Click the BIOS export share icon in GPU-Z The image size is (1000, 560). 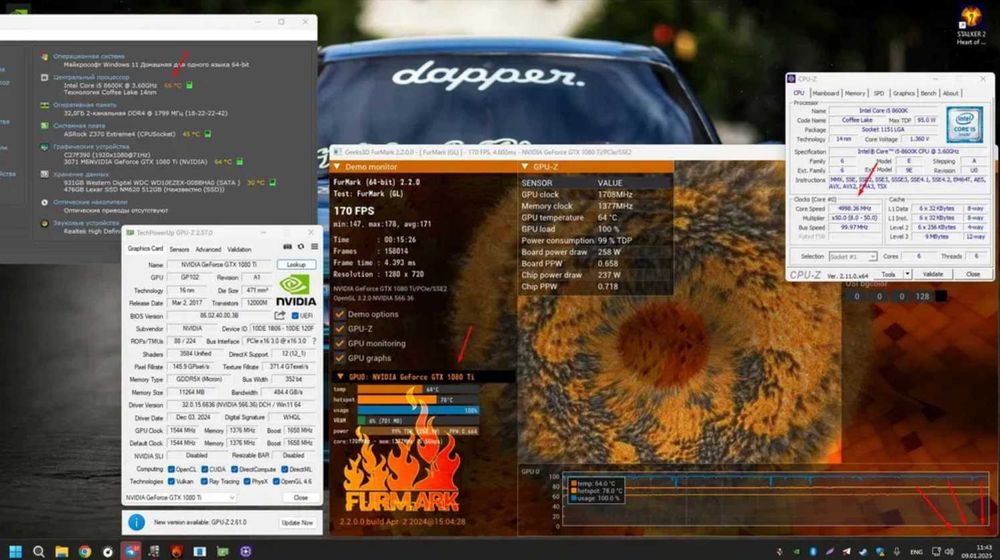click(x=279, y=315)
